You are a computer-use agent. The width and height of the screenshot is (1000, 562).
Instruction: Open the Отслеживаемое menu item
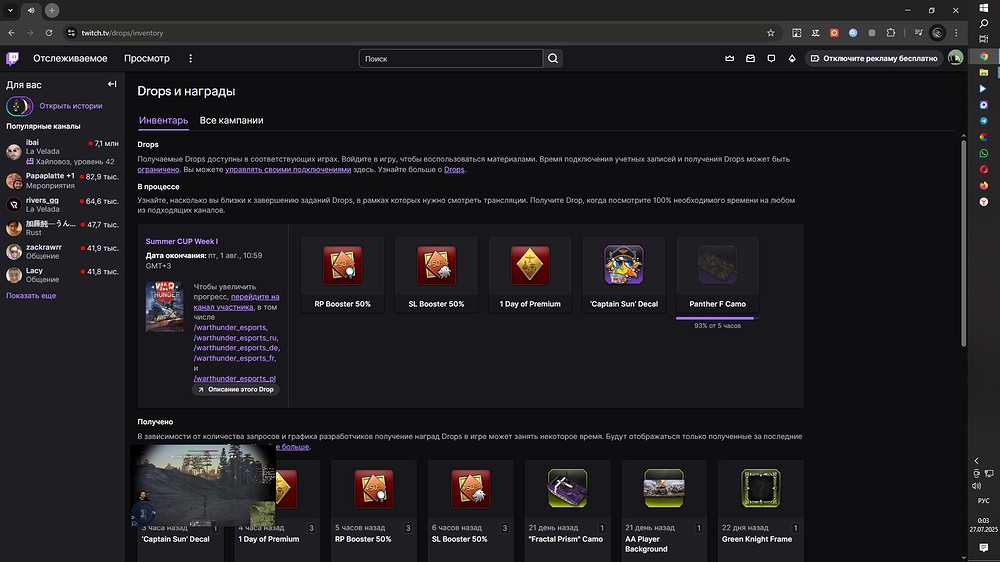pyautogui.click(x=70, y=59)
